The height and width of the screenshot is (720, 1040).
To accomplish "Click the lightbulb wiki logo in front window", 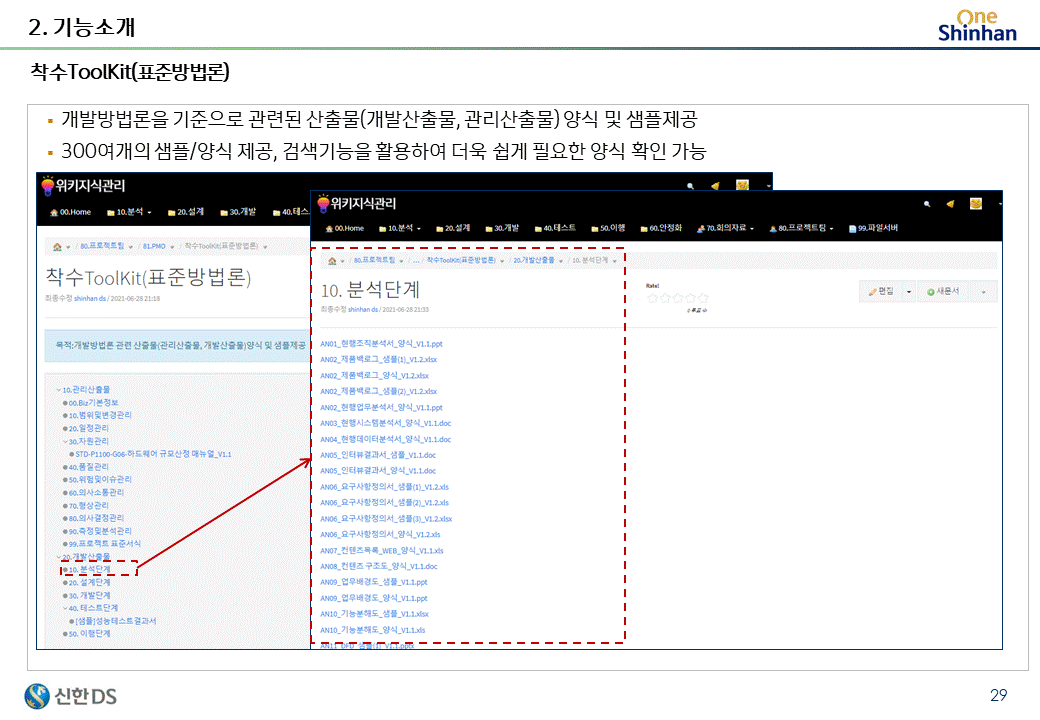I will [323, 204].
